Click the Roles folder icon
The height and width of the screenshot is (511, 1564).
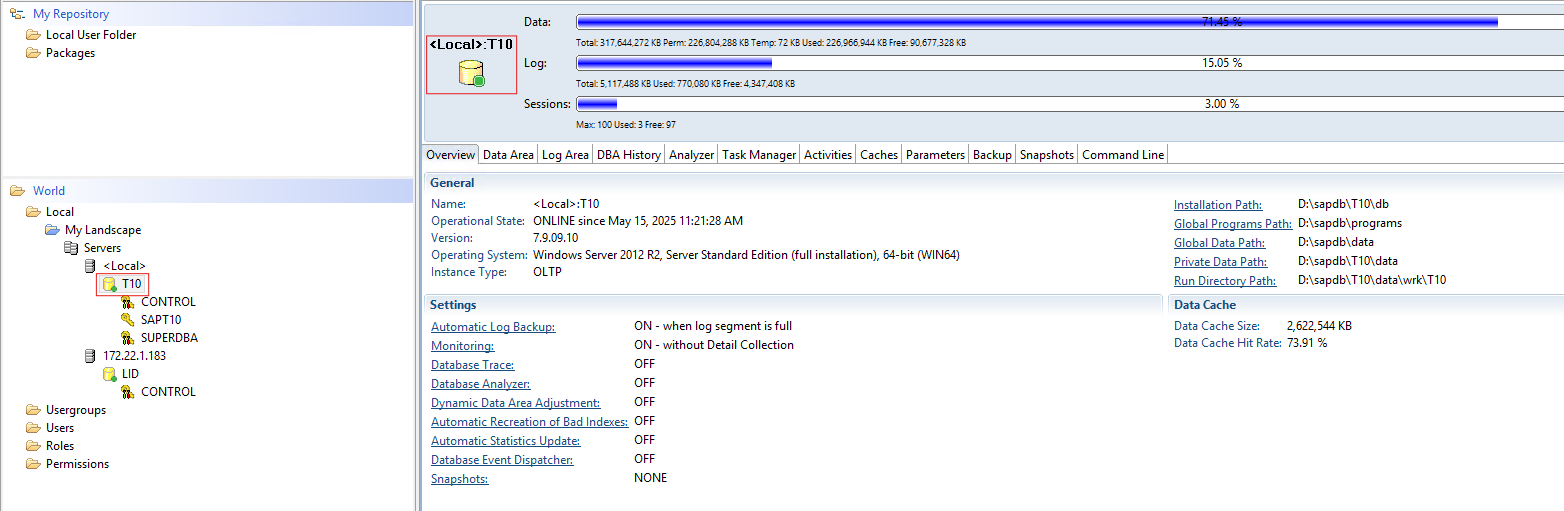[33, 446]
